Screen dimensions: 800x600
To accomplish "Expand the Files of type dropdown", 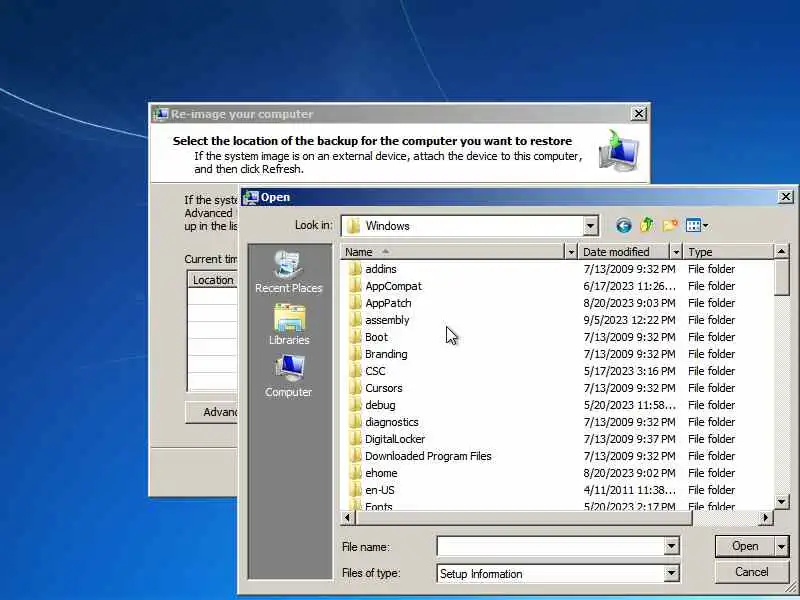I will [671, 573].
